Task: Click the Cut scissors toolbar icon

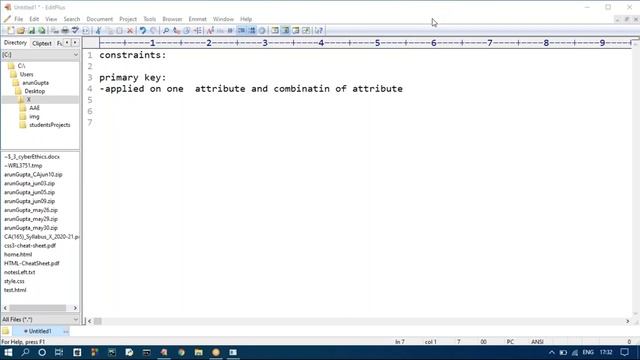Action: 98,31
